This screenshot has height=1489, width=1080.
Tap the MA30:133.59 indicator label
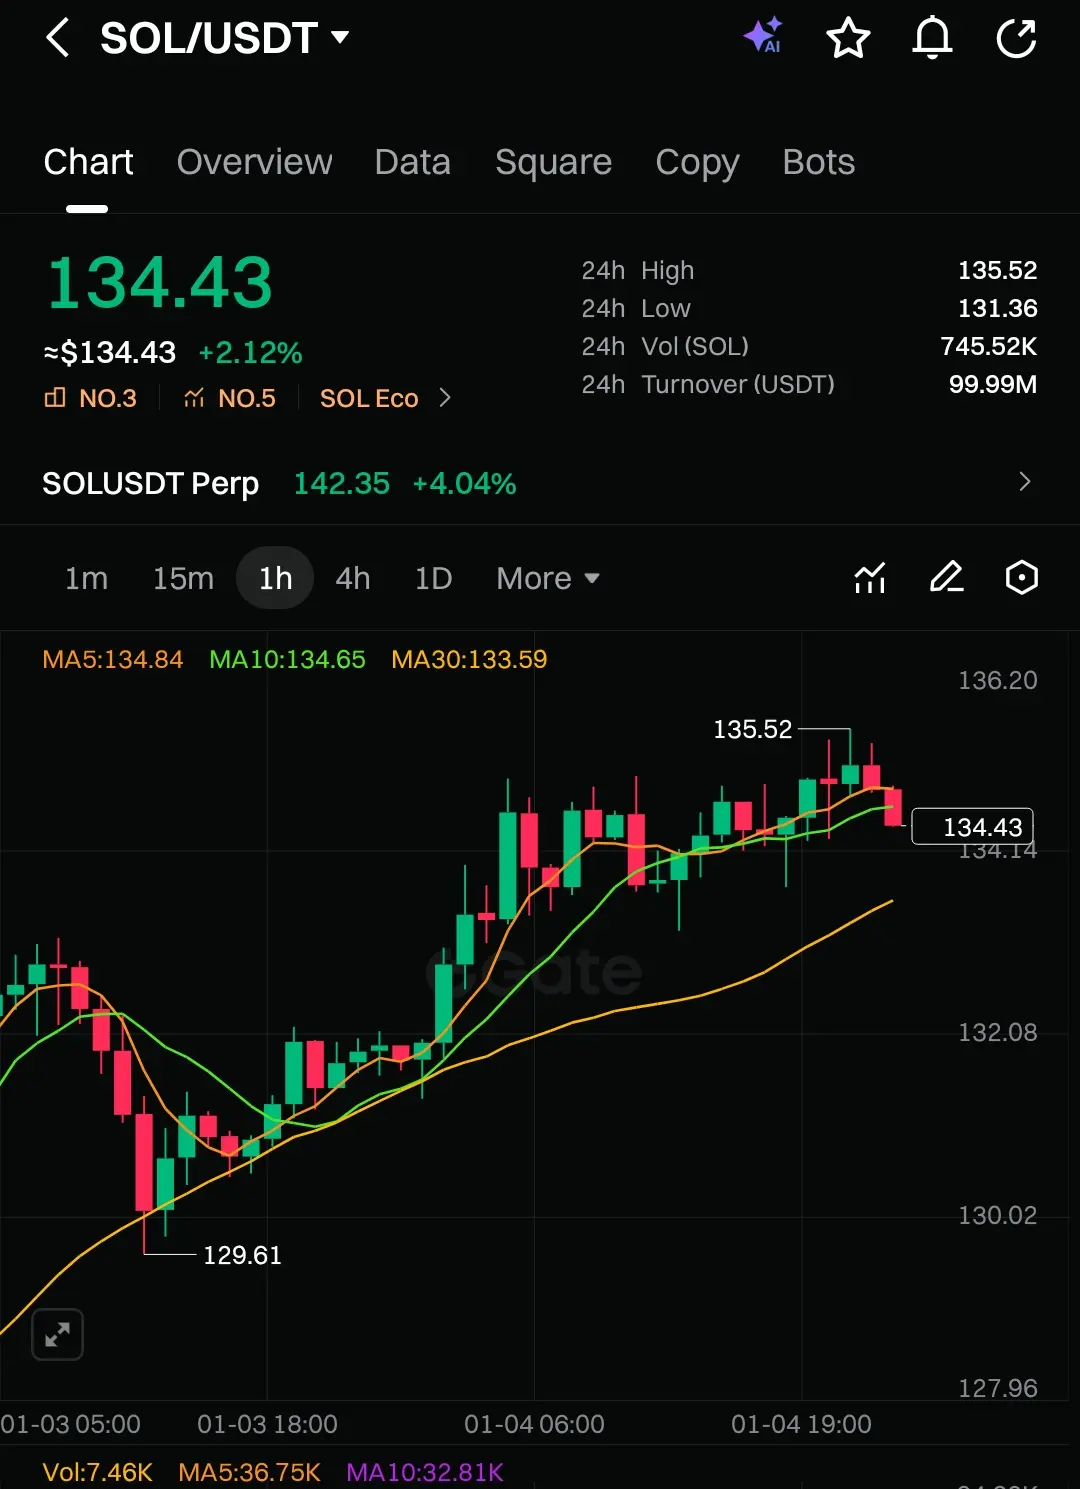tap(469, 660)
